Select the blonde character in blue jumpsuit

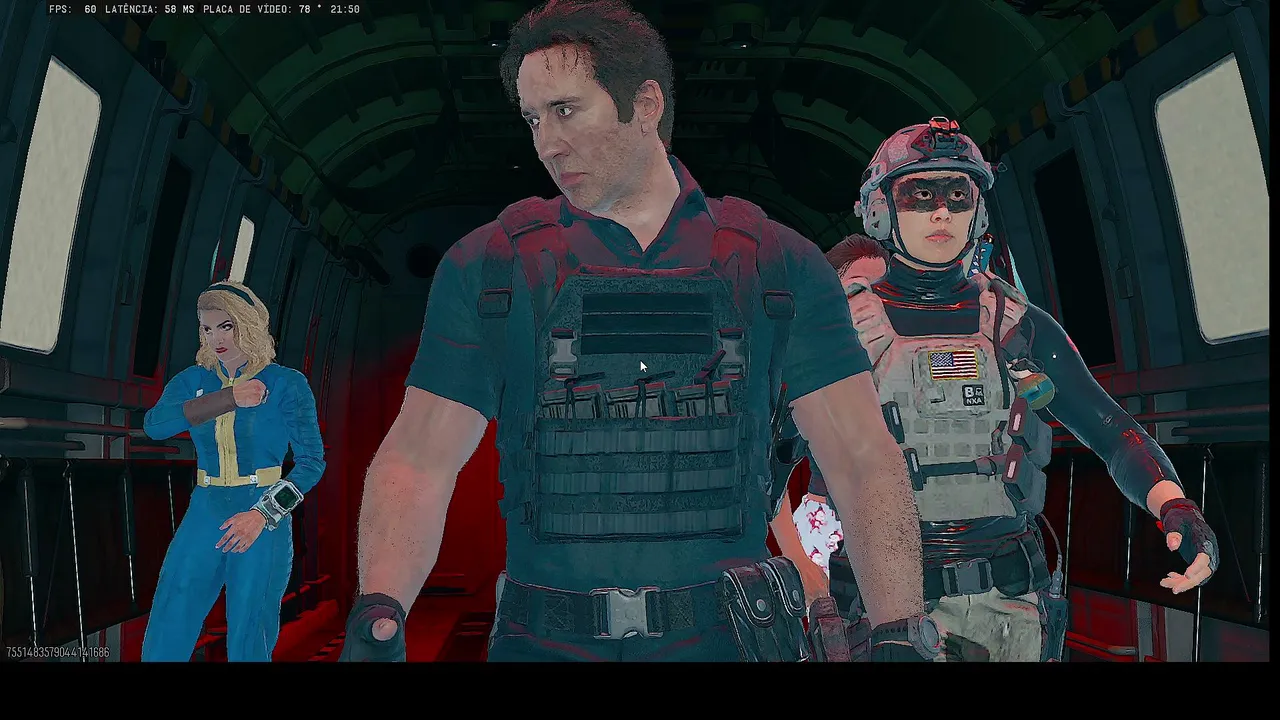click(235, 470)
